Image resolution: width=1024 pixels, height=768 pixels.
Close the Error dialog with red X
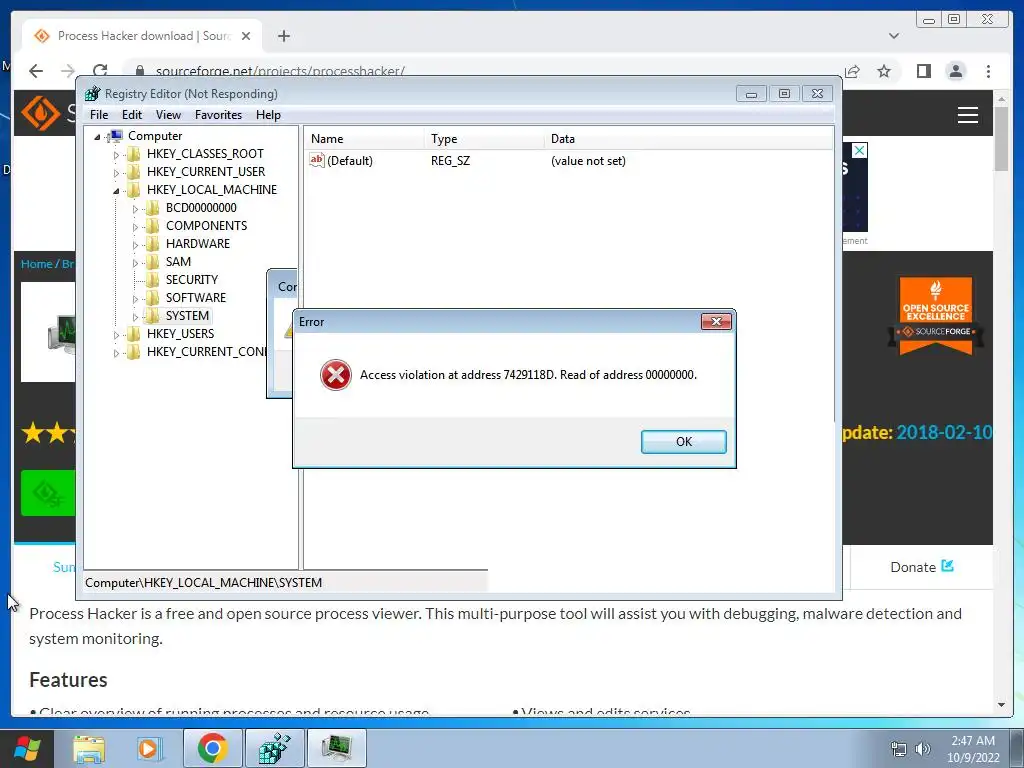716,321
